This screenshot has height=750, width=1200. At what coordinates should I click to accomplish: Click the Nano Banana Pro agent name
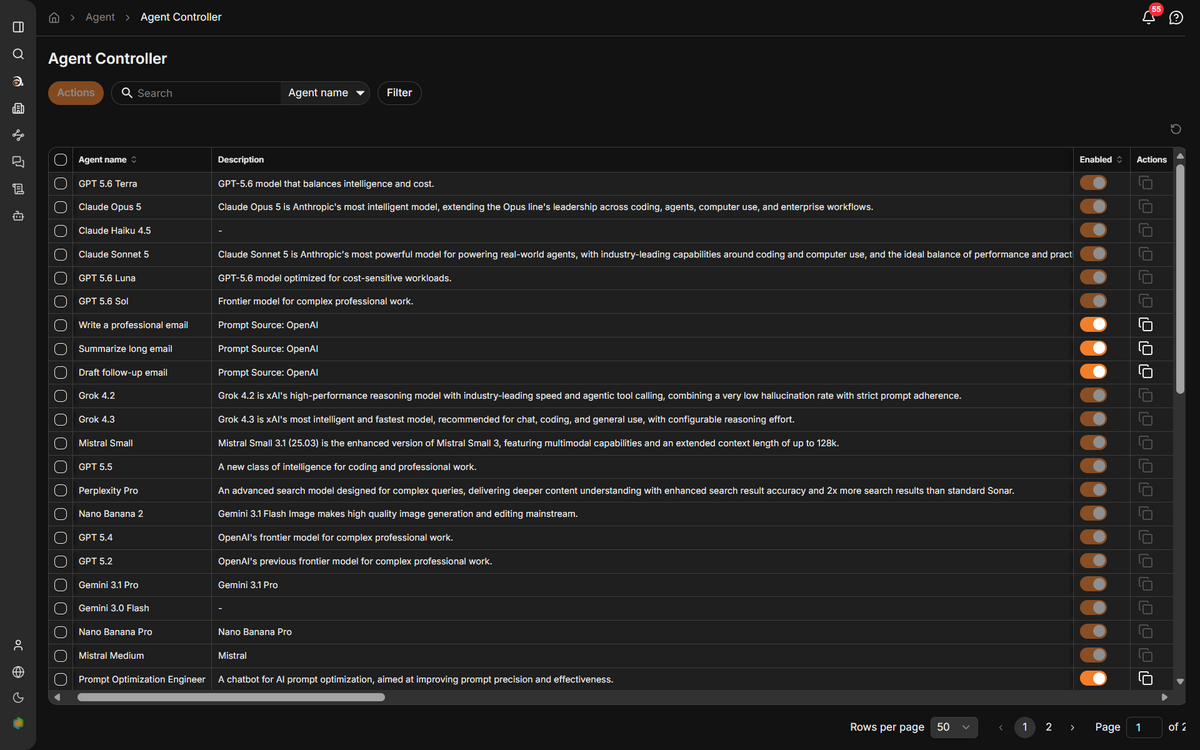[x=116, y=632]
